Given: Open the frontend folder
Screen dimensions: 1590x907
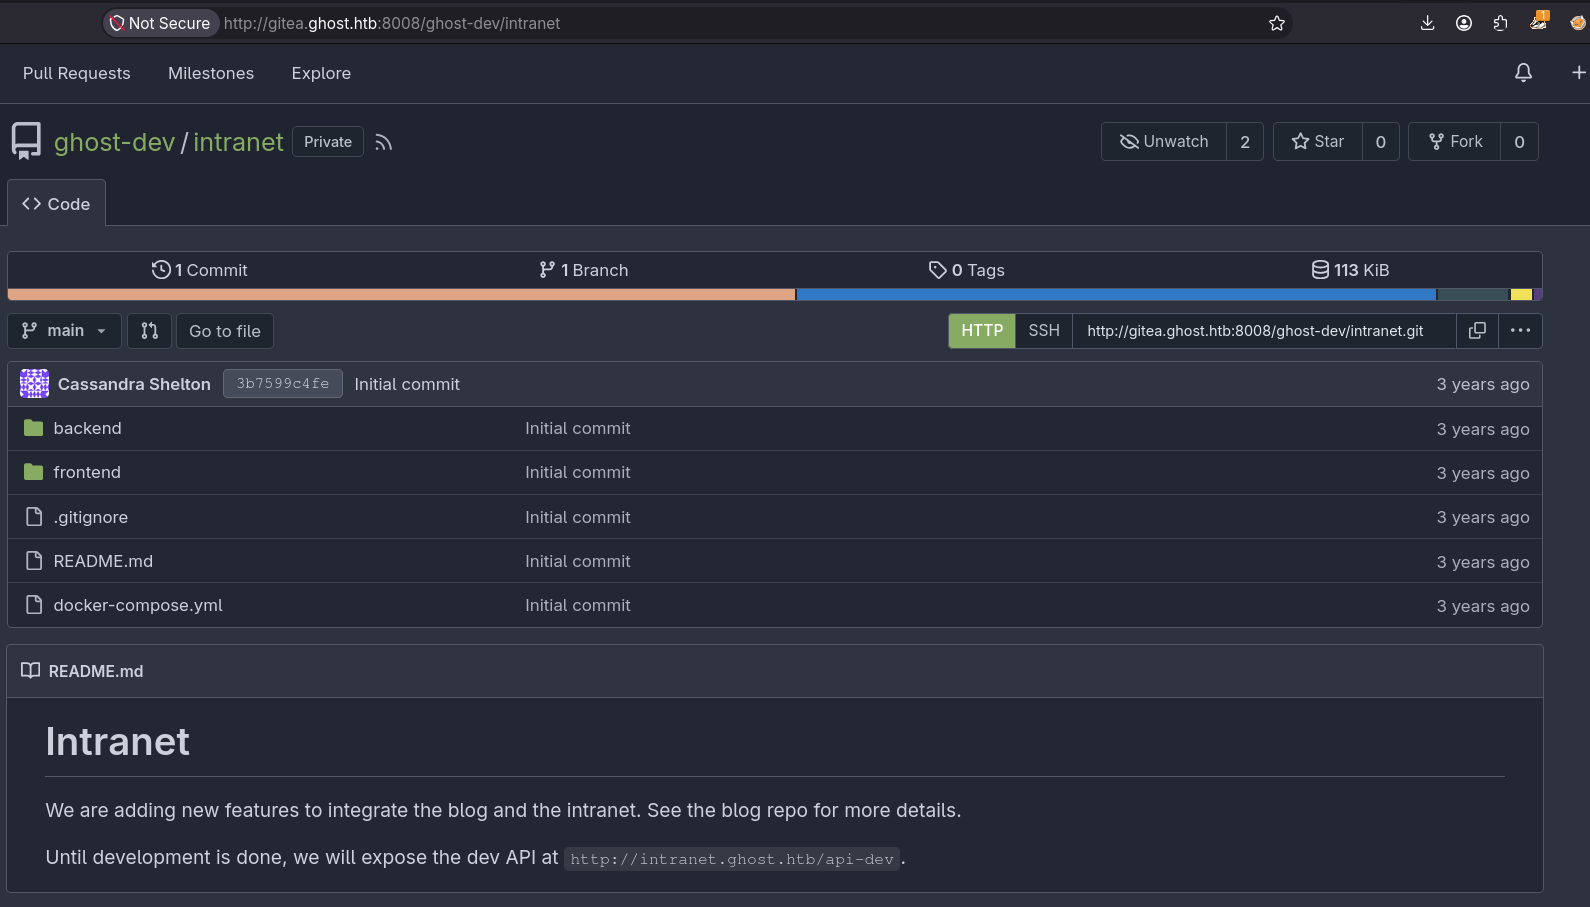Looking at the screenshot, I should pyautogui.click(x=87, y=472).
